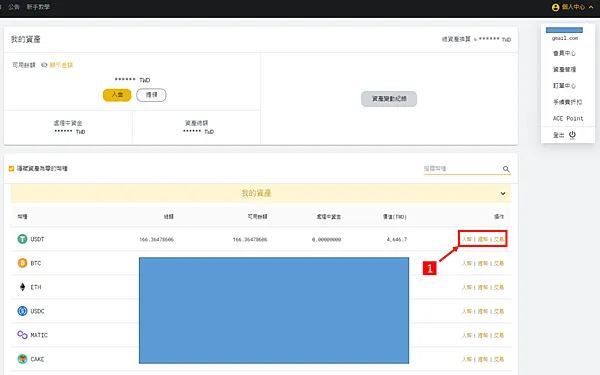Click 交易 in the USDC row
The height and width of the screenshot is (375, 600).
click(x=499, y=311)
